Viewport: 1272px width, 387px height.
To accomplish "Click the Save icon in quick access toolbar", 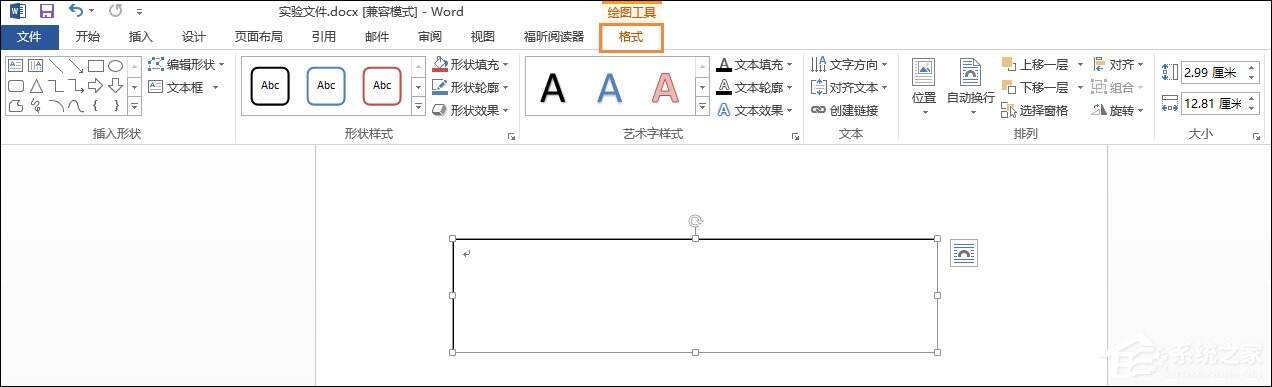I will [x=47, y=11].
